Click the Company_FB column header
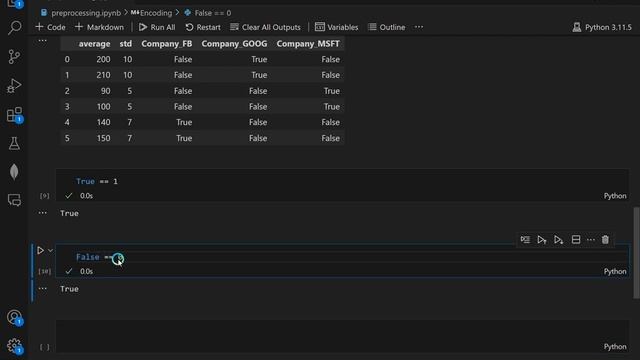 coord(167,44)
